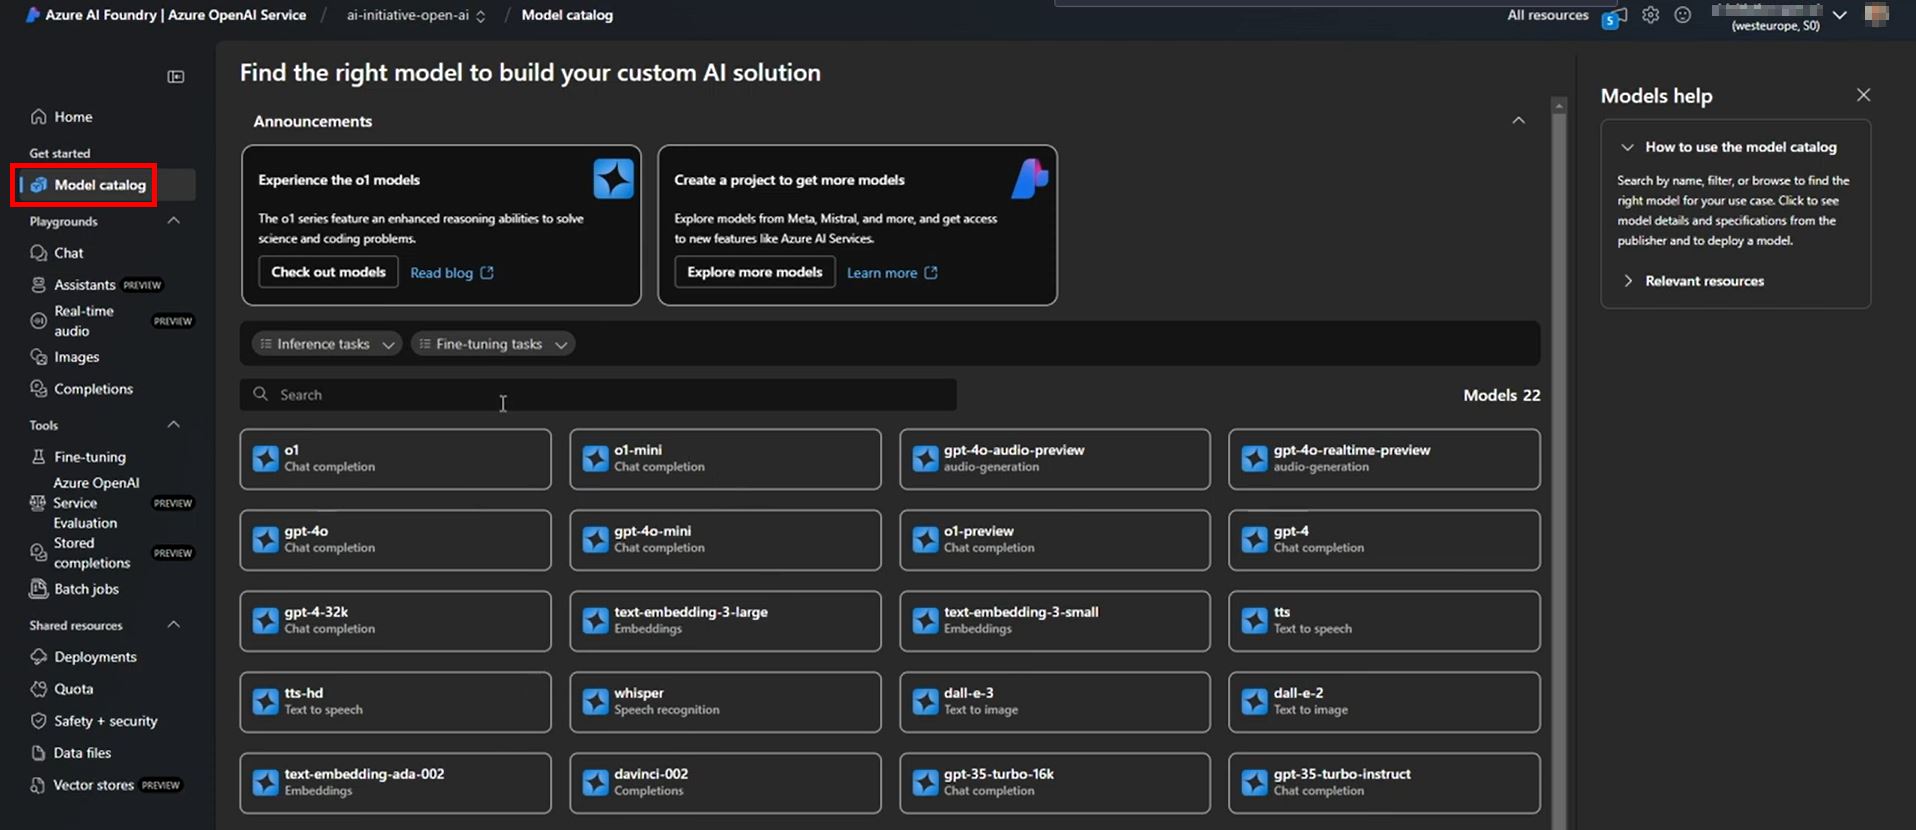Click the tts-hd model star icon
Viewport: 1916px width, 830px height.
(266, 702)
